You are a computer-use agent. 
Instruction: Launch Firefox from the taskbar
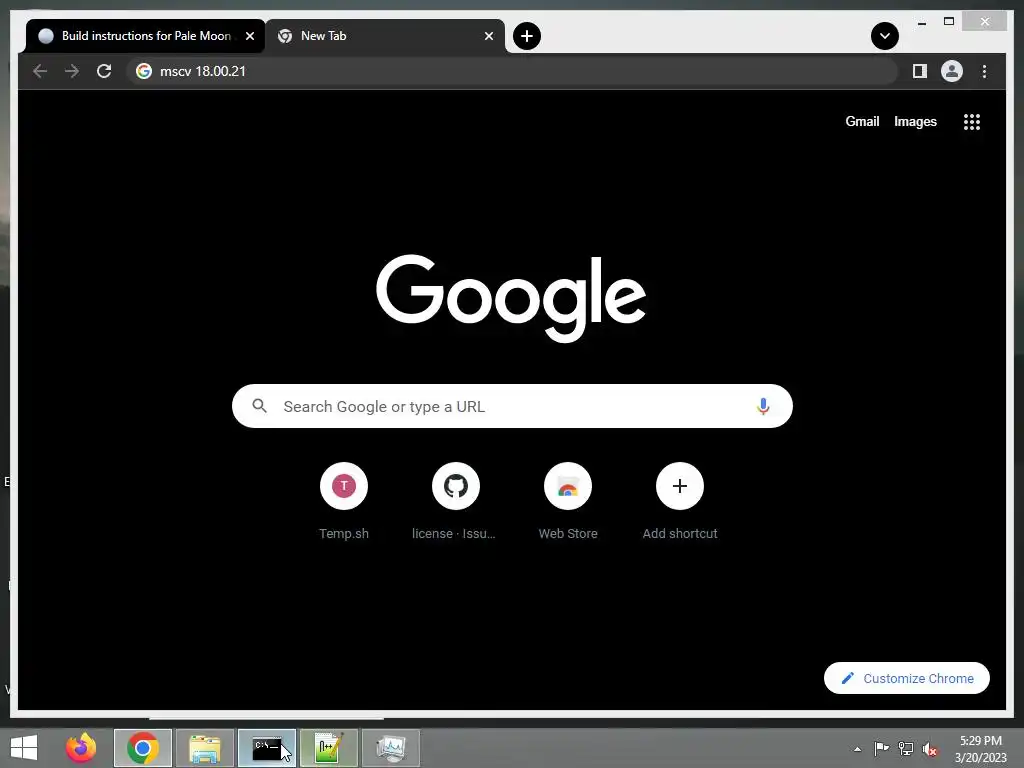(x=81, y=747)
